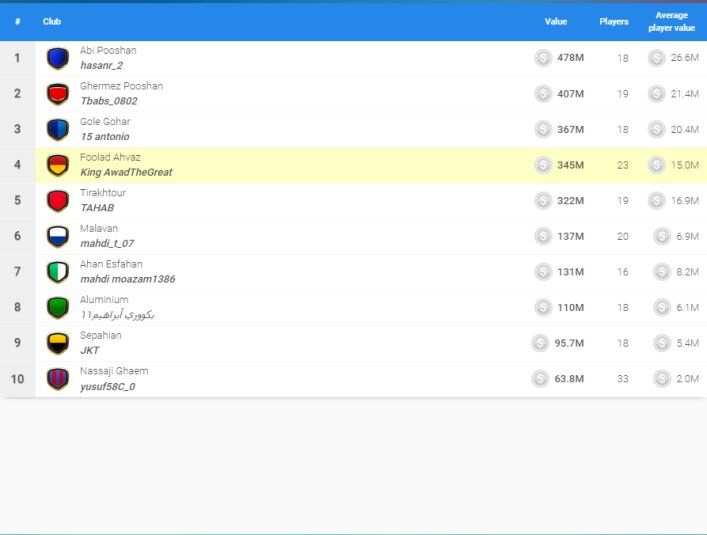Click the Club column header

click(51, 21)
